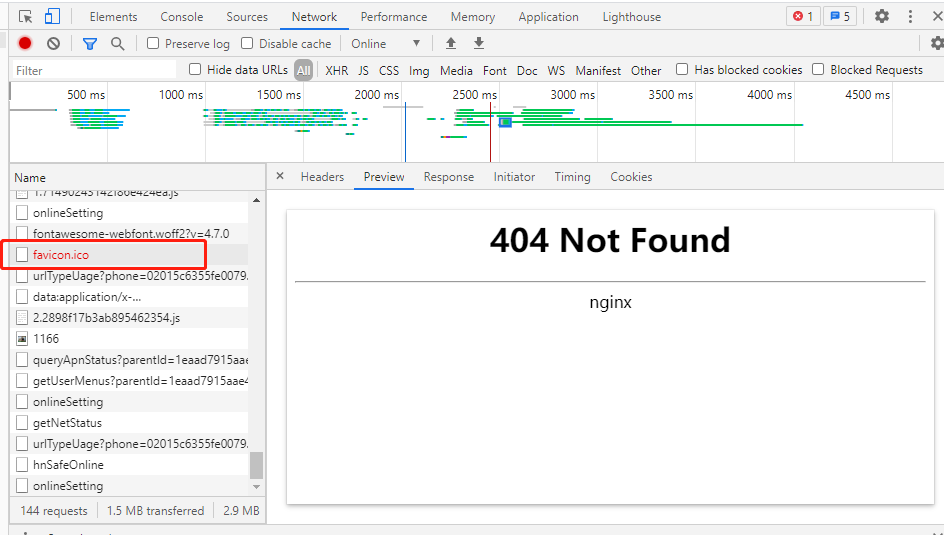Image resolution: width=944 pixels, height=535 pixels.
Task: Filter requests by WS
Action: pyautogui.click(x=556, y=70)
